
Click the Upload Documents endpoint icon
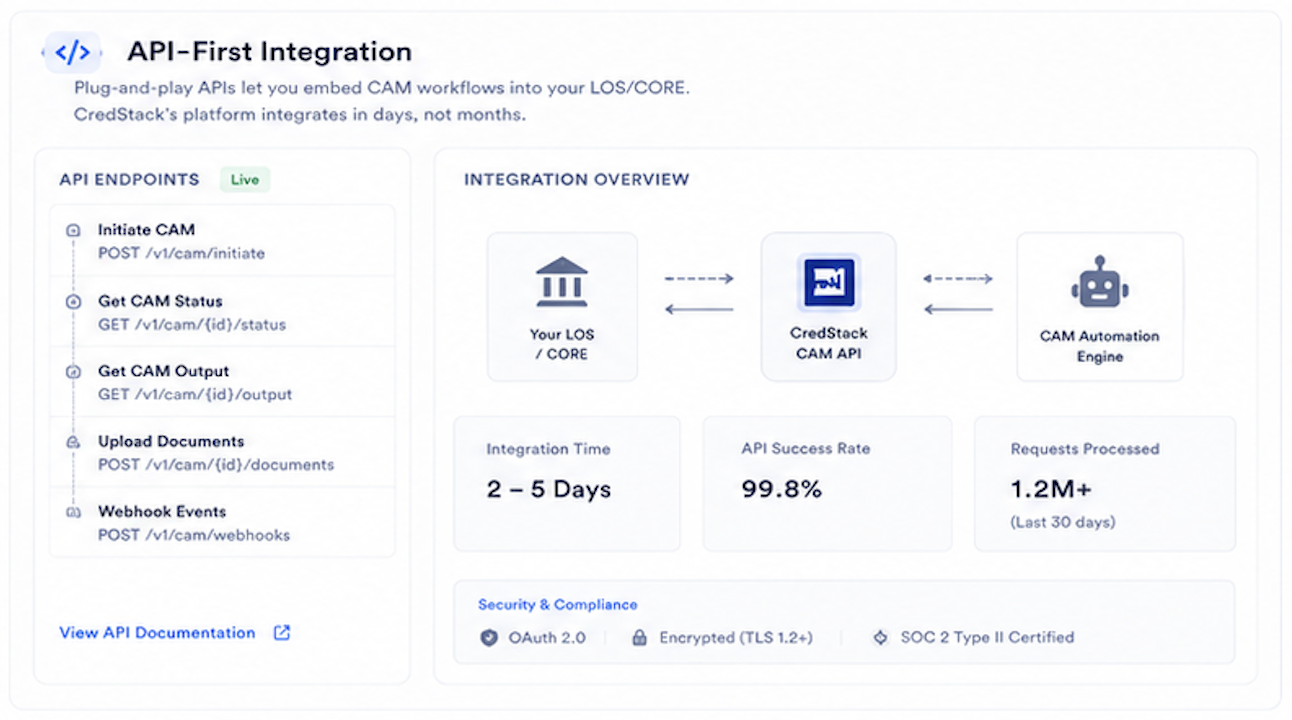pyautogui.click(x=73, y=441)
